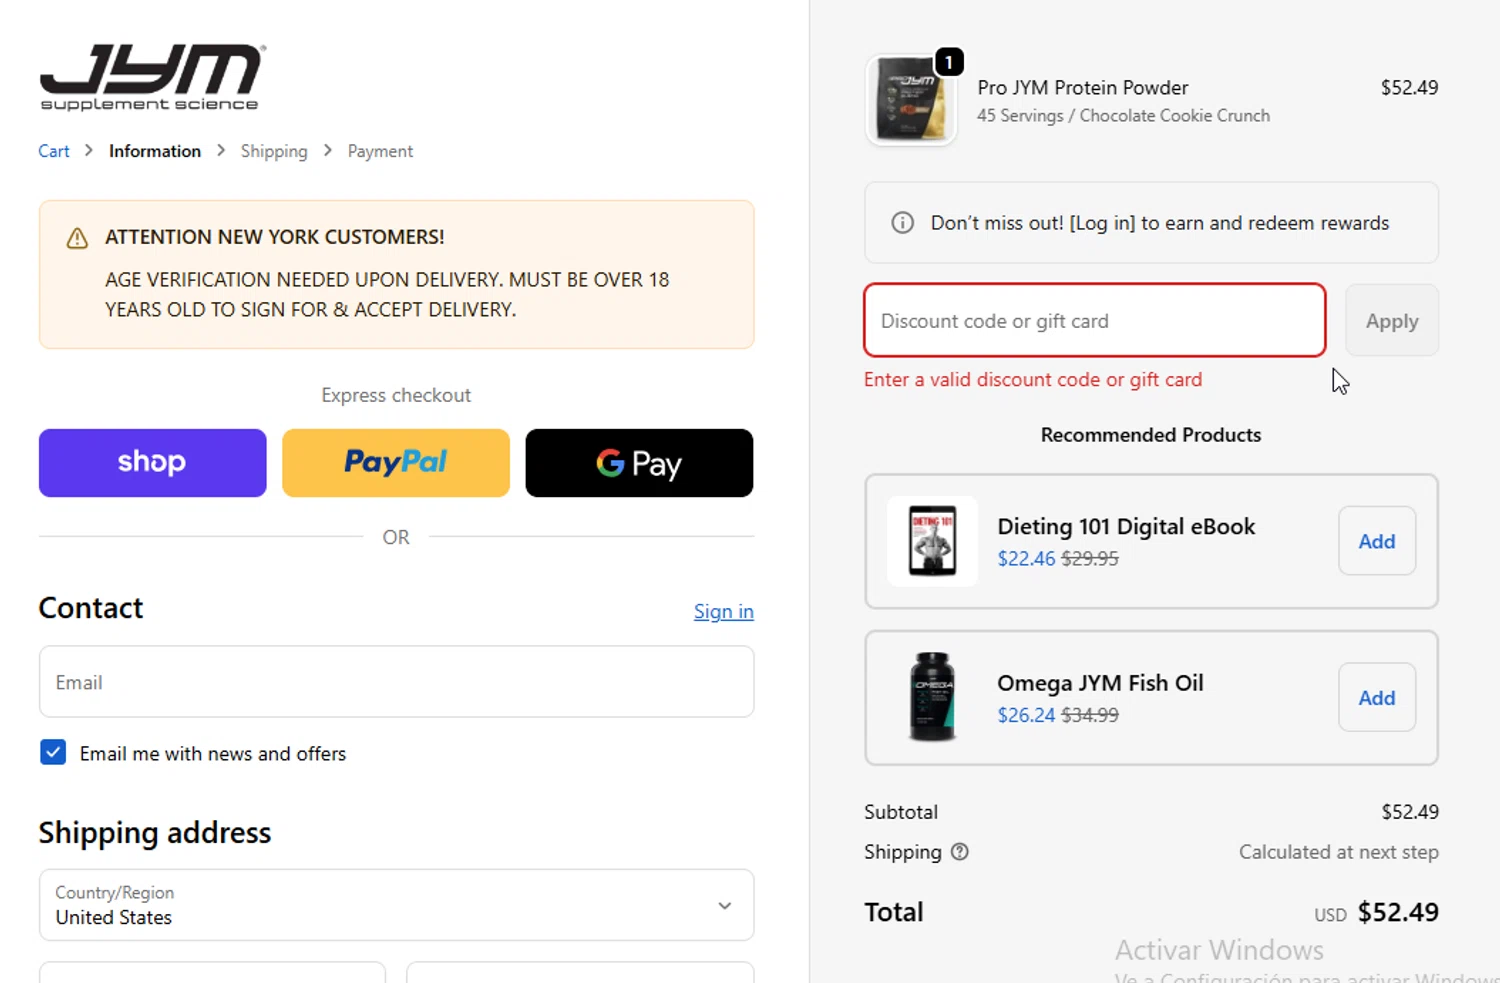Screen dimensions: 1500x983
Task: Click the "Shipping address" heading
Action: 155,833
